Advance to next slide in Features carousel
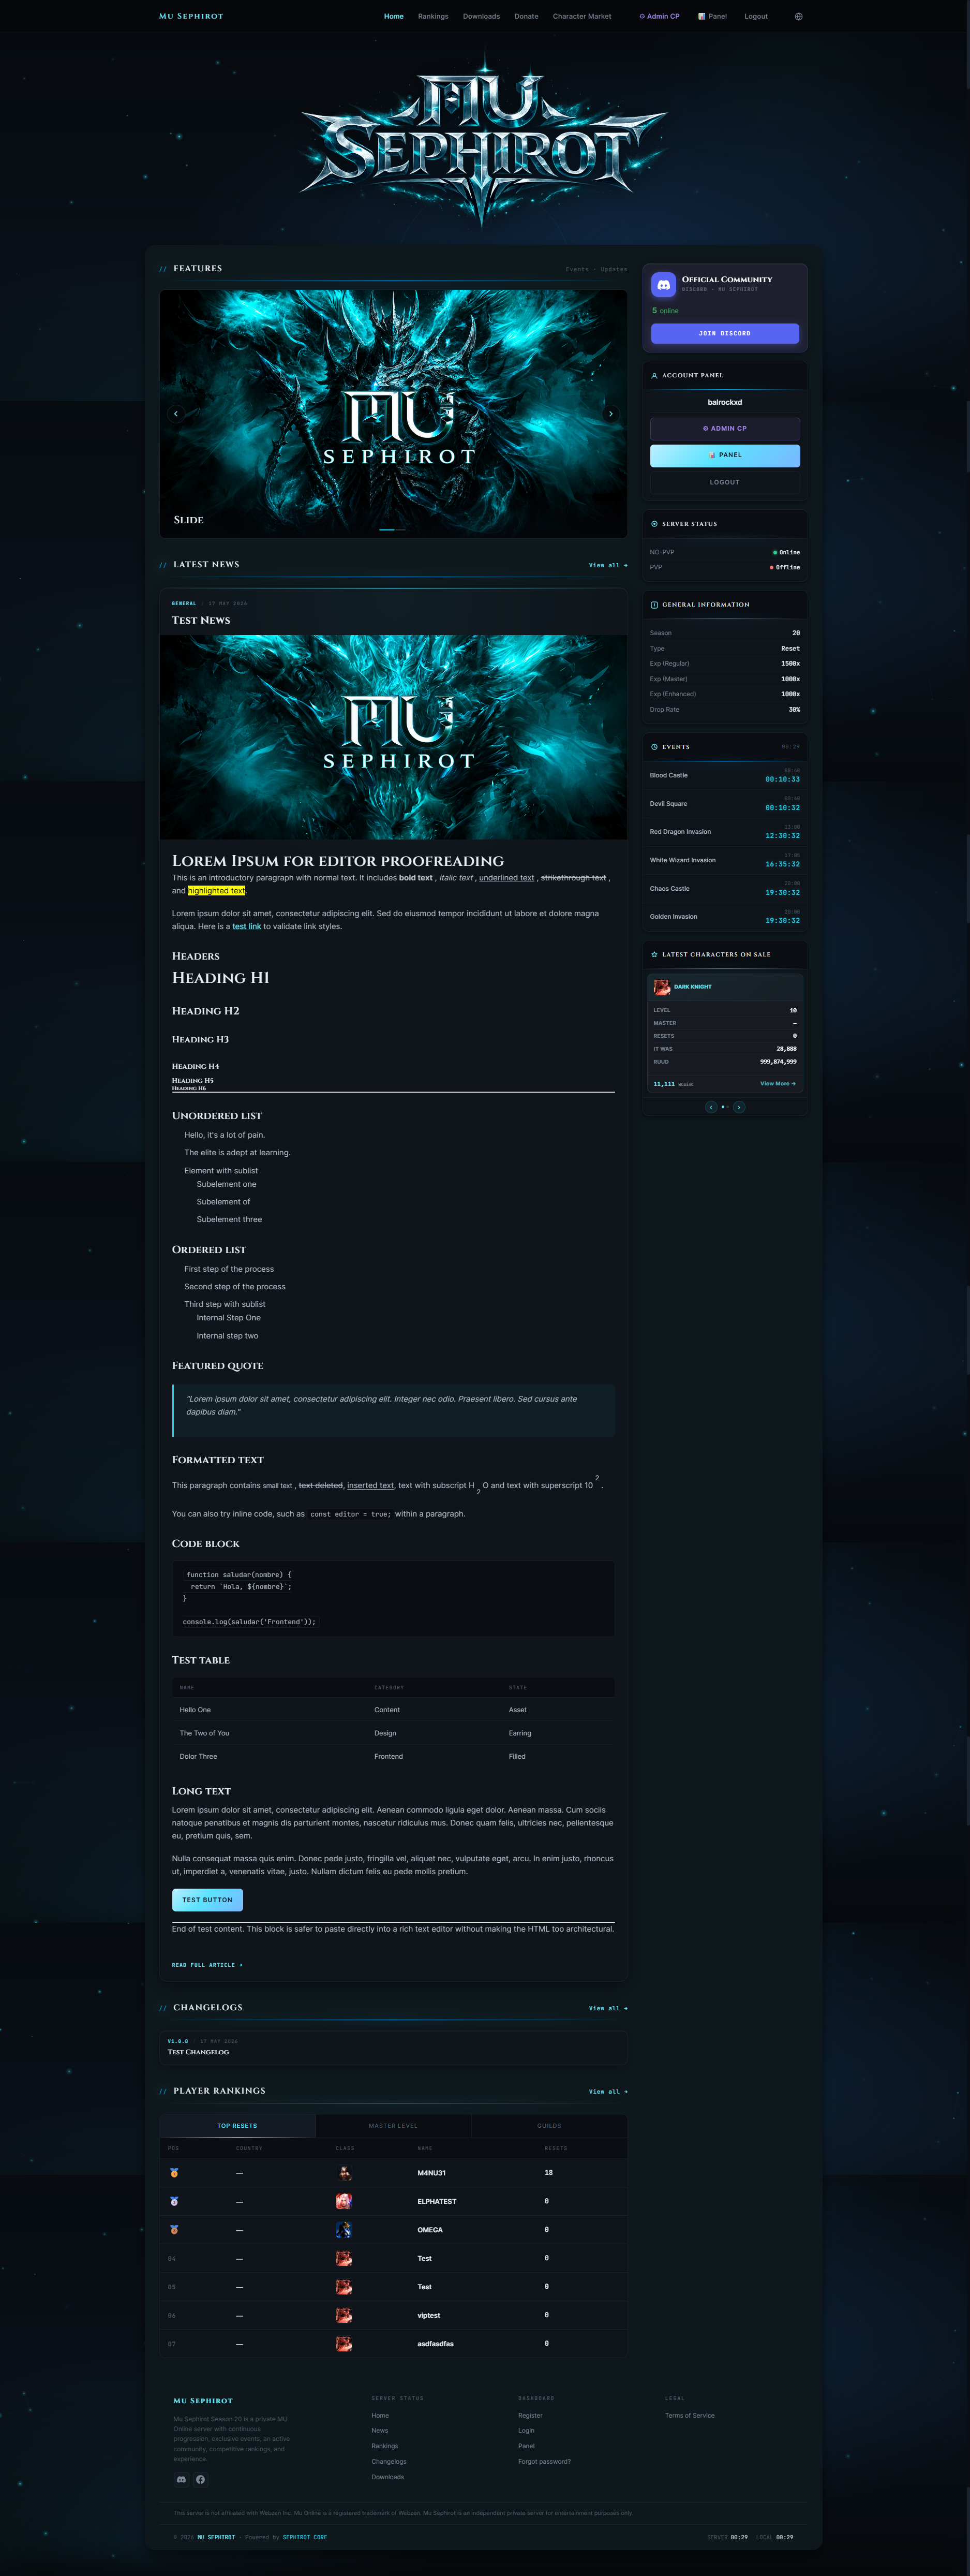 pos(611,413)
